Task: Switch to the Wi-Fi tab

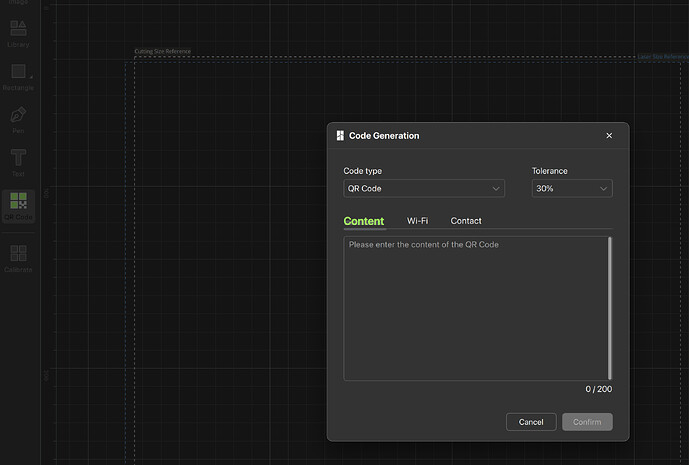Action: [x=417, y=221]
